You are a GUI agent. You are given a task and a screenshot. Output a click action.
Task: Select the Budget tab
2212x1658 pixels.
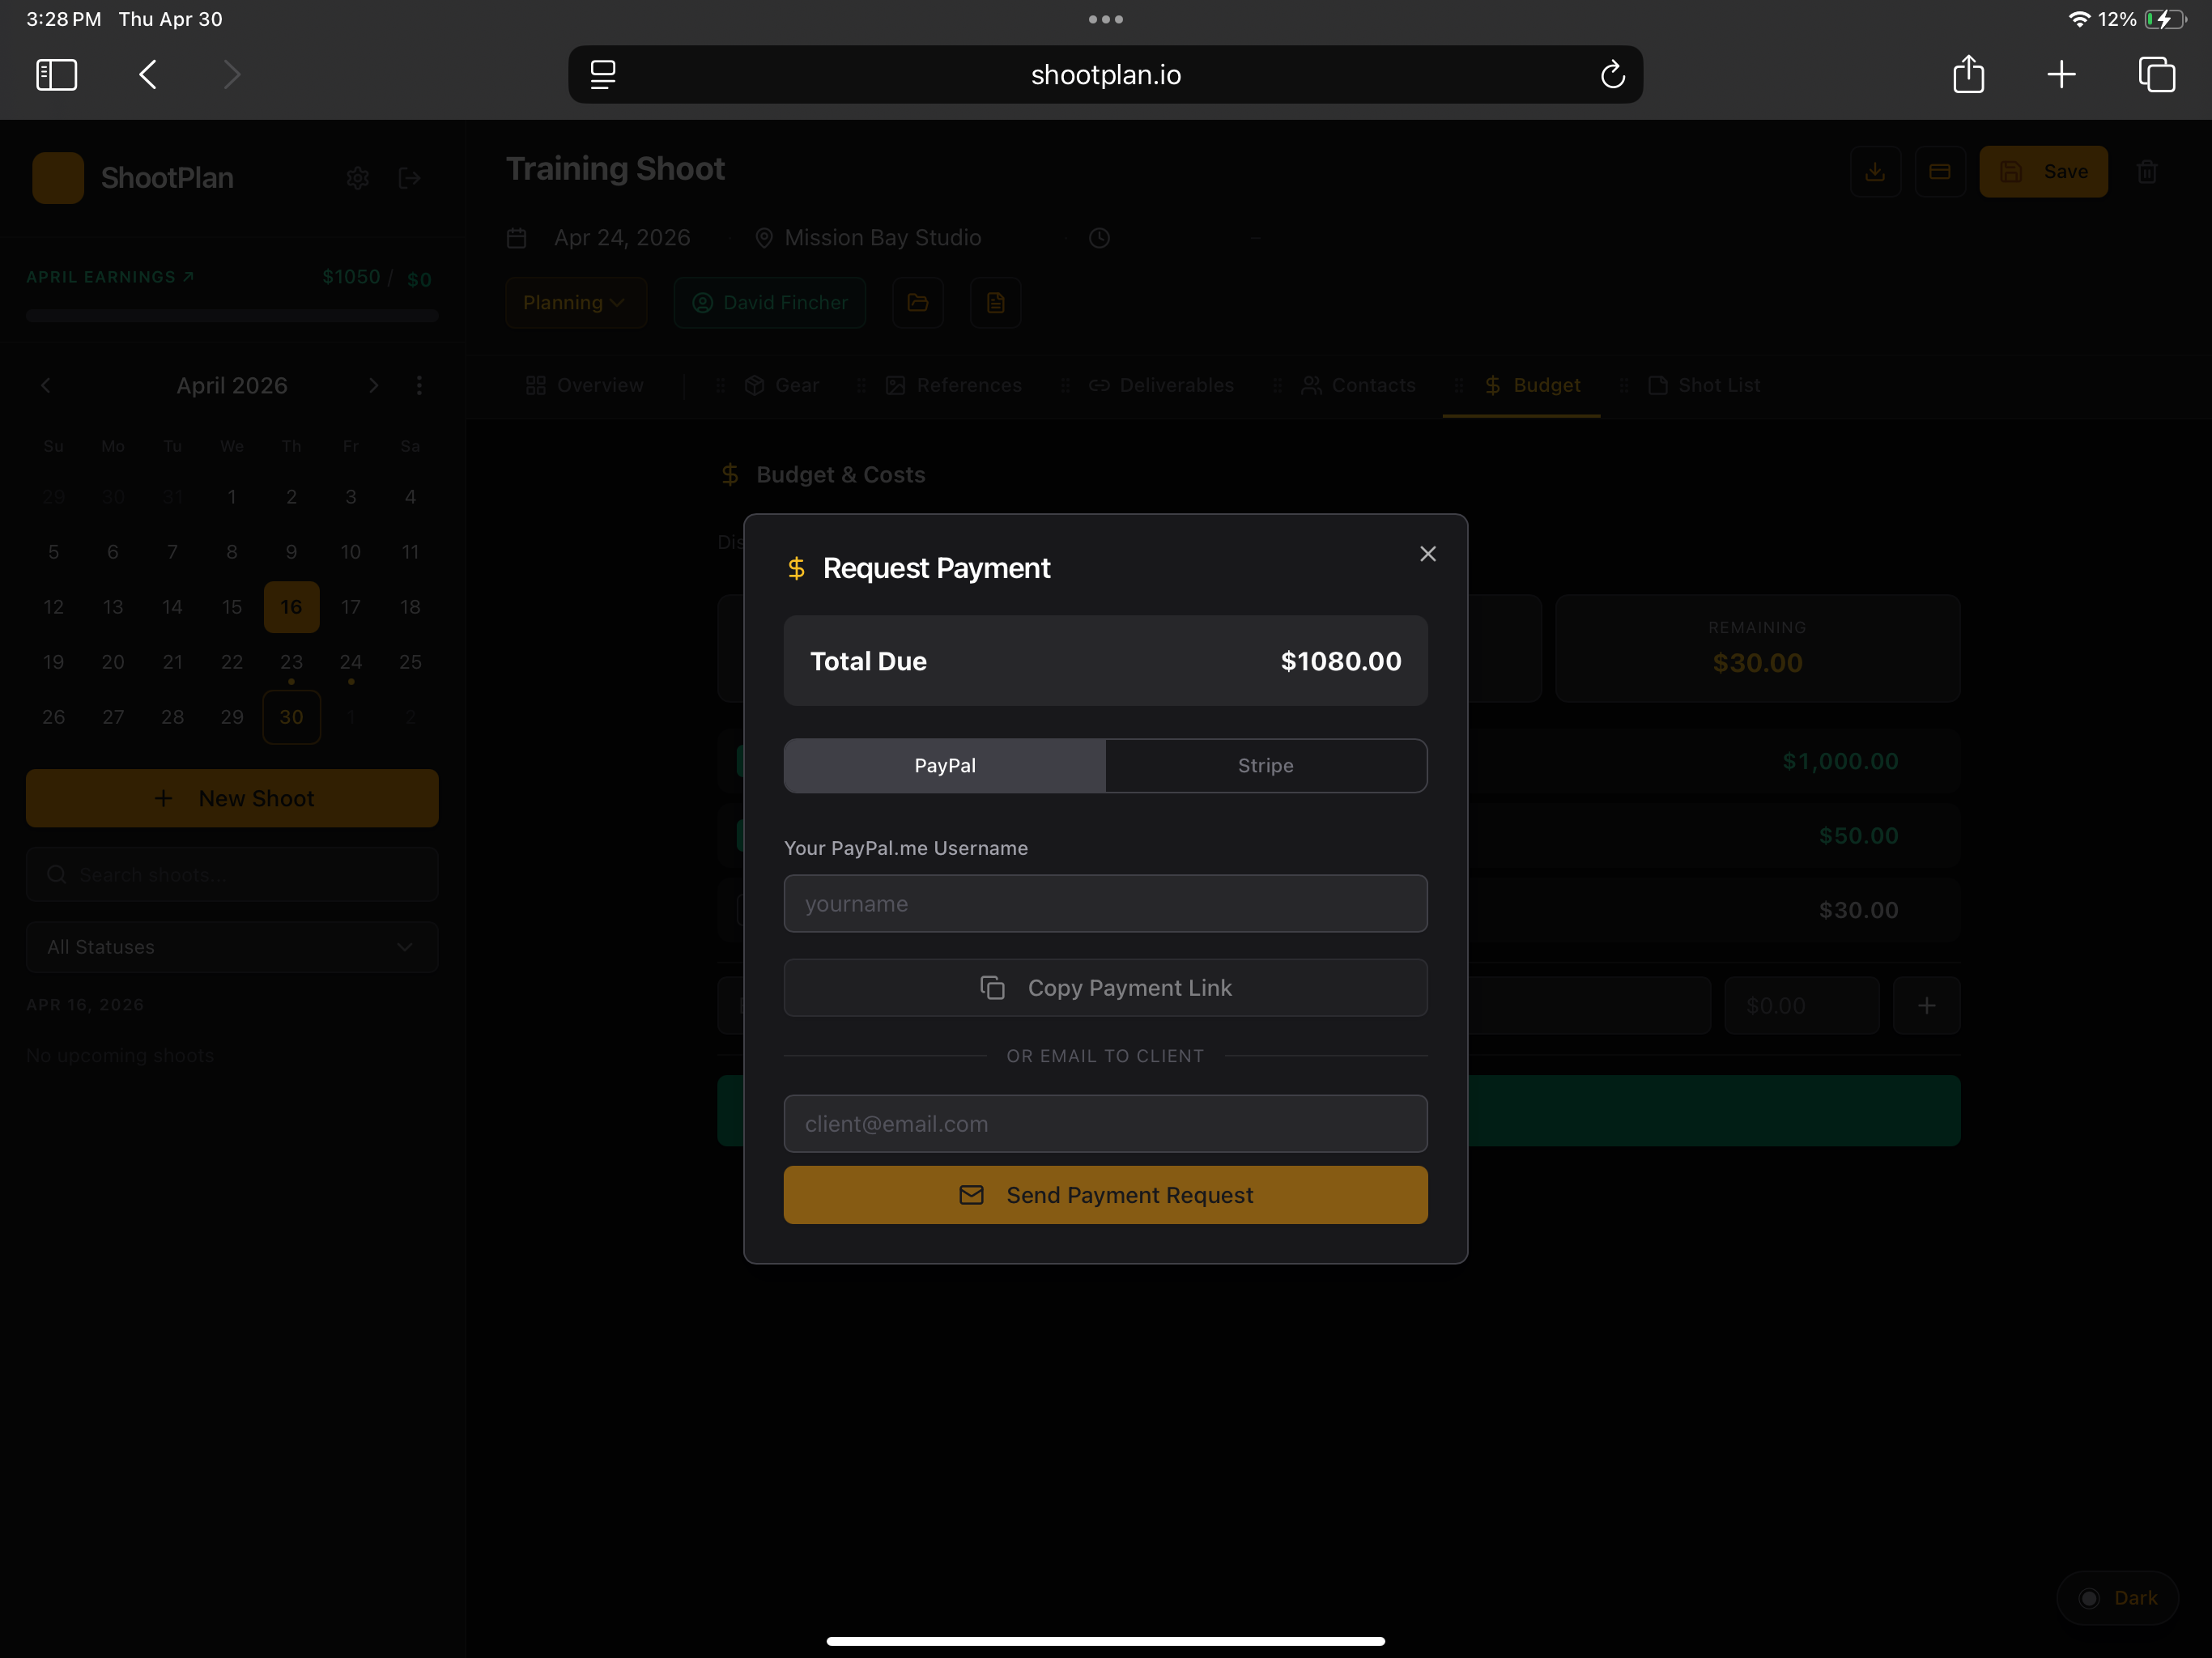point(1532,385)
